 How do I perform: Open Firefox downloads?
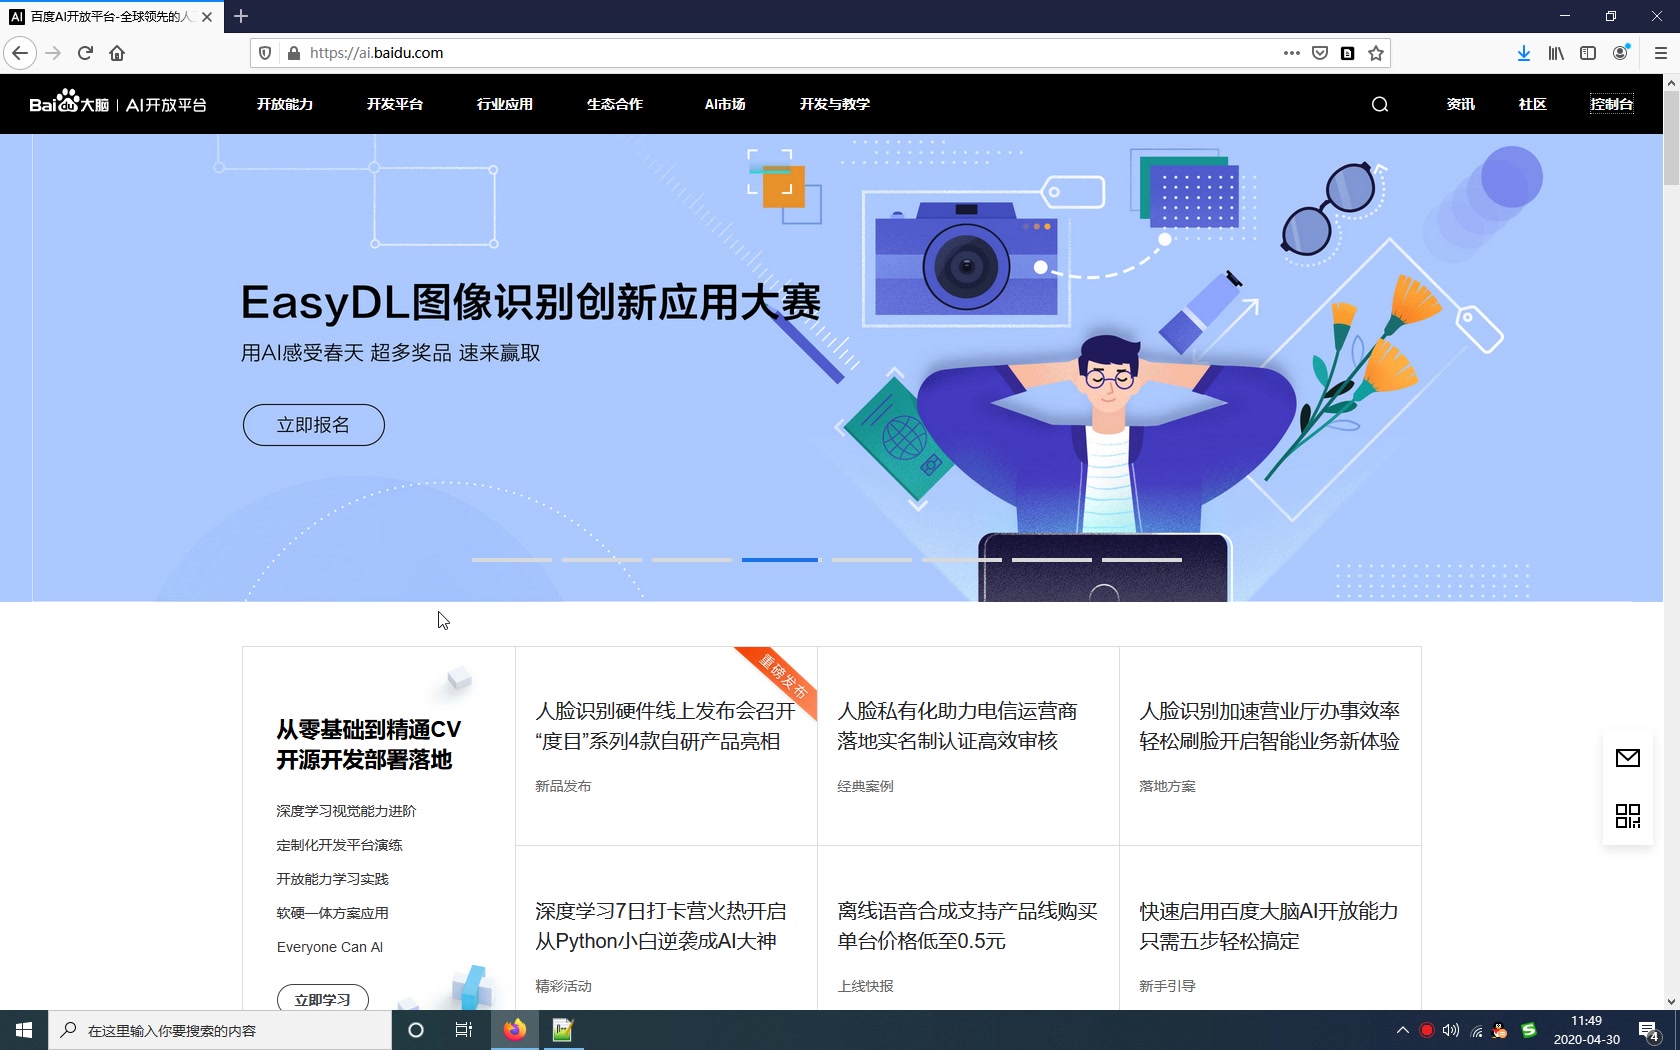pyautogui.click(x=1523, y=53)
